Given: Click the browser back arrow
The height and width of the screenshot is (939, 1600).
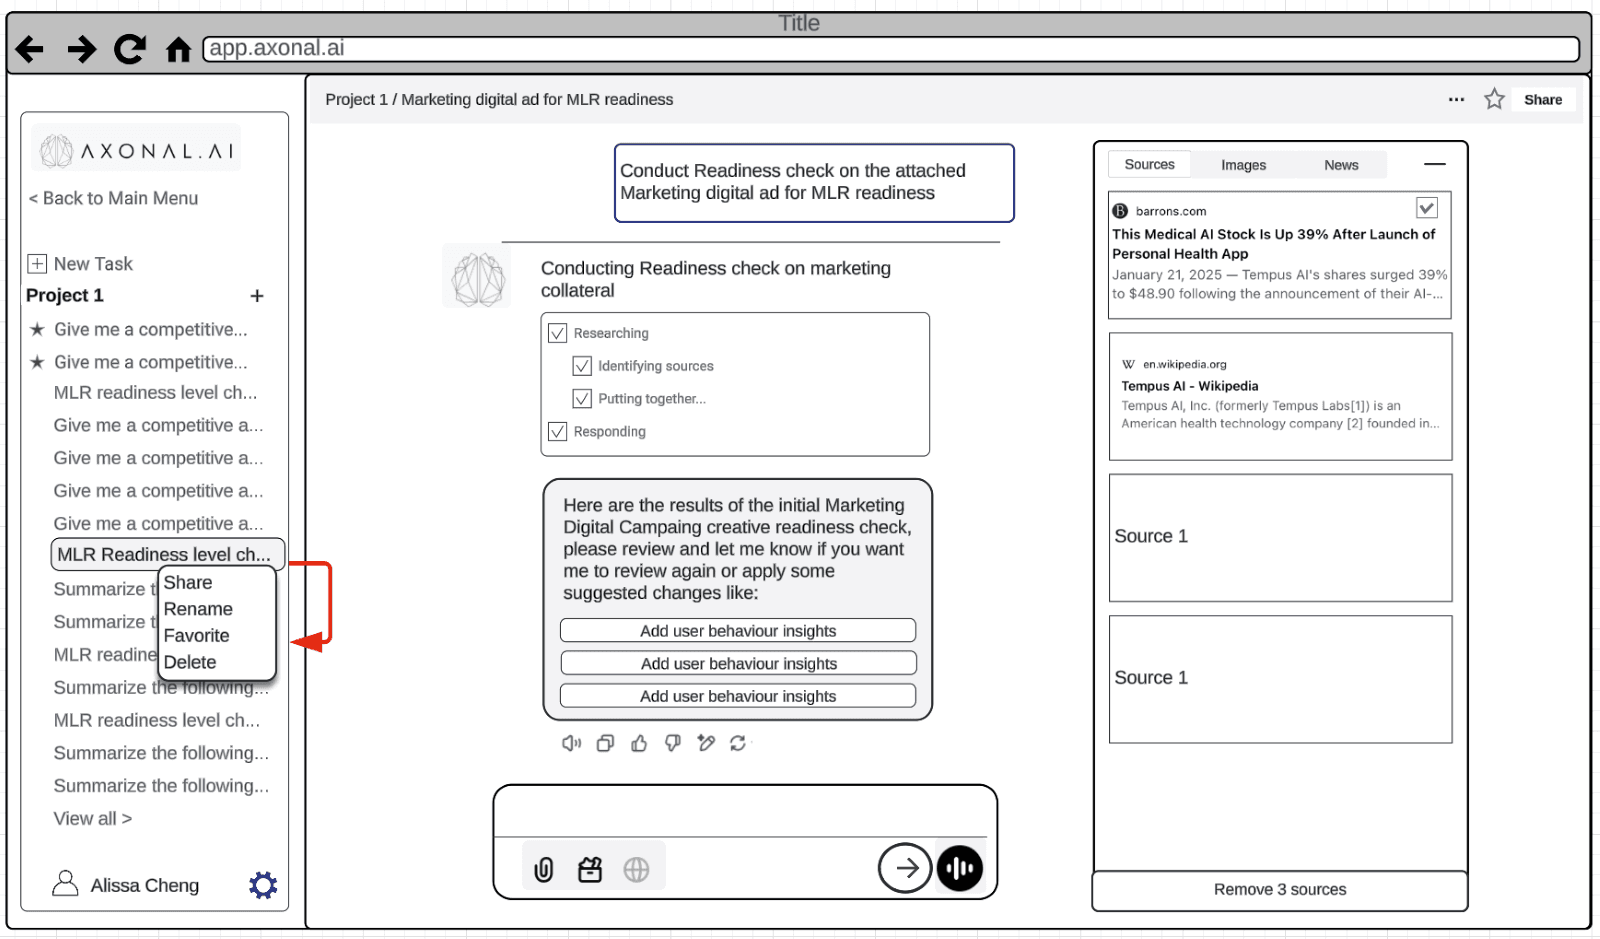Looking at the screenshot, I should [30, 49].
